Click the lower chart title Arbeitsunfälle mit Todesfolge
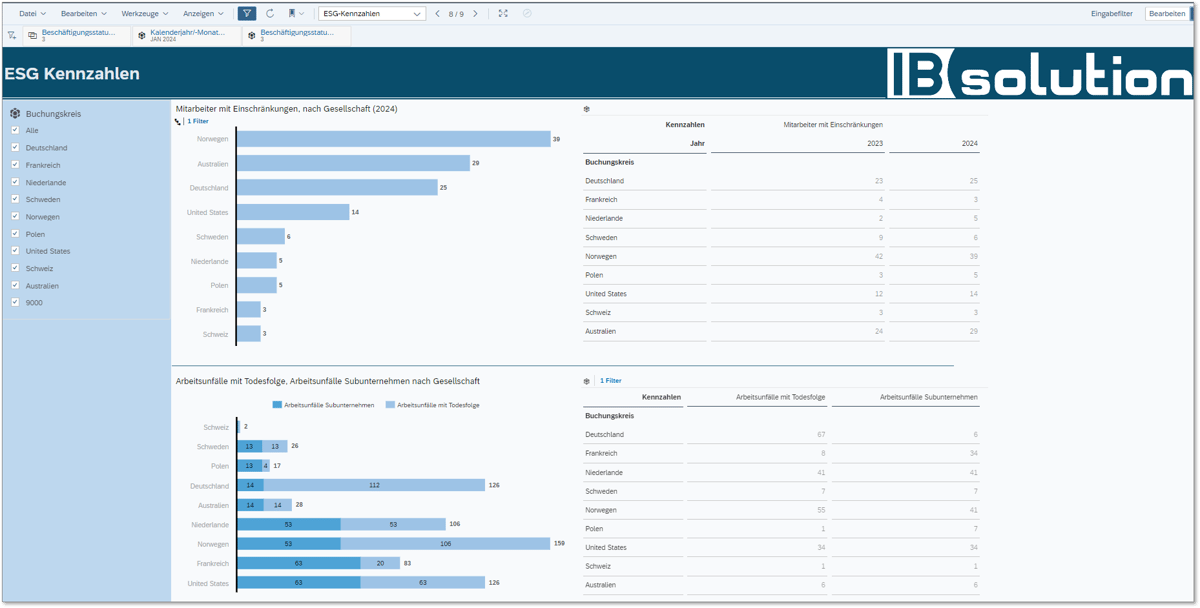Screen dimensions: 1200x608 [327, 381]
